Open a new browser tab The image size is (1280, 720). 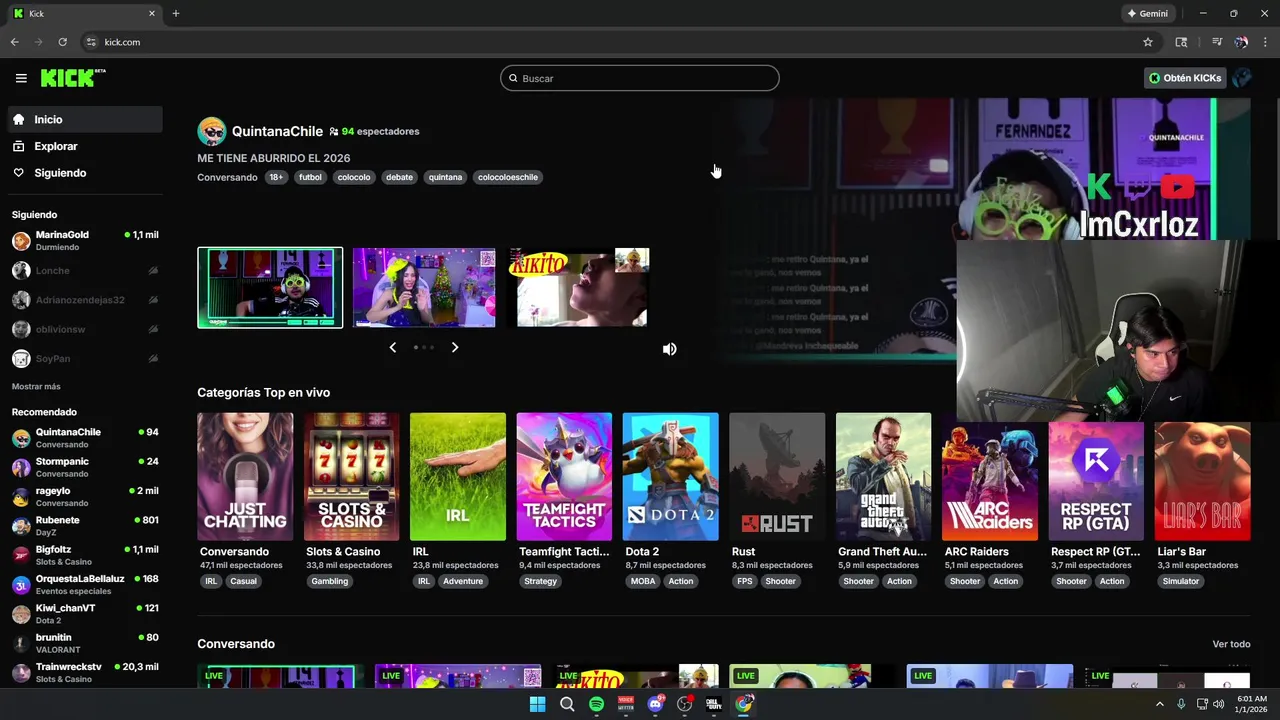coord(176,13)
